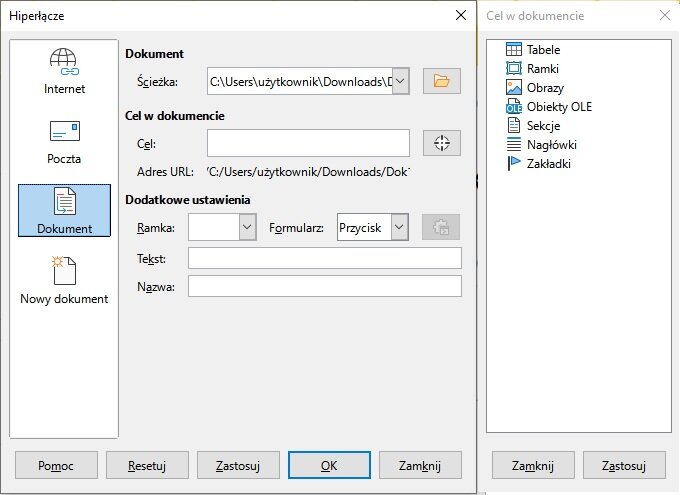Viewport: 680px width, 495px height.
Task: Click the Adres URL value text
Action: (308, 172)
